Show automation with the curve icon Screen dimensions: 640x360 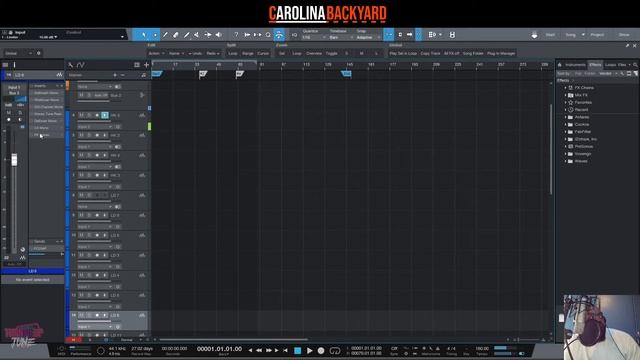pyautogui.click(x=81, y=65)
